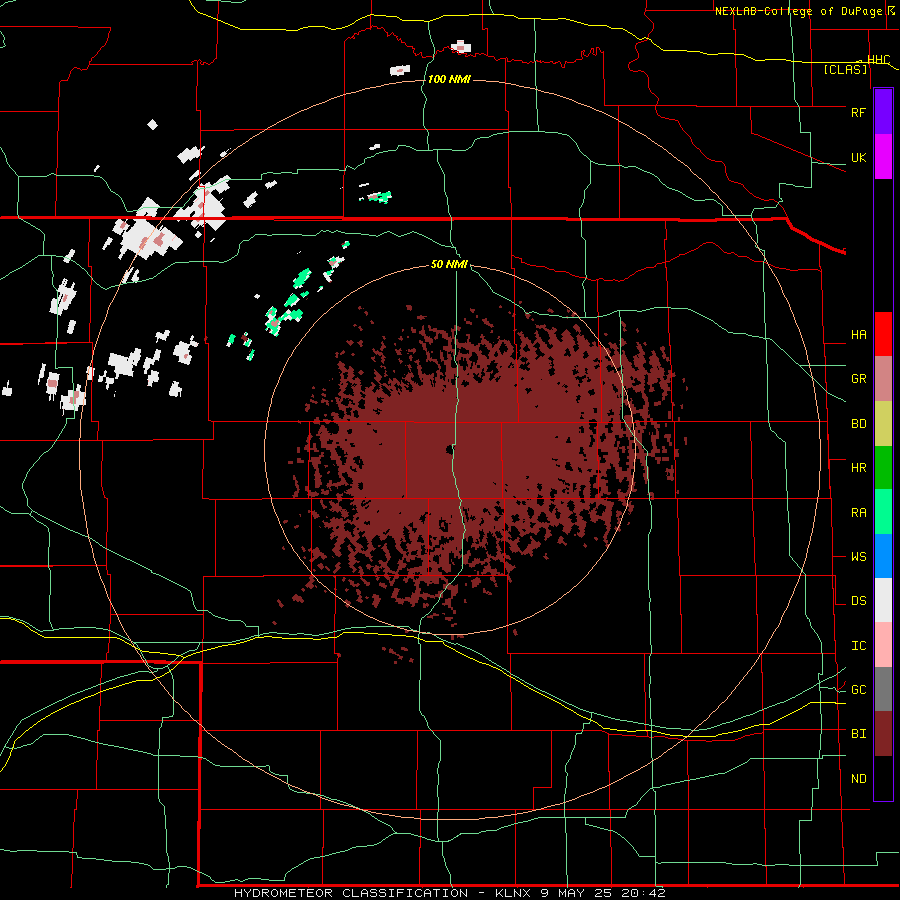Click the GR legend label

858,379
